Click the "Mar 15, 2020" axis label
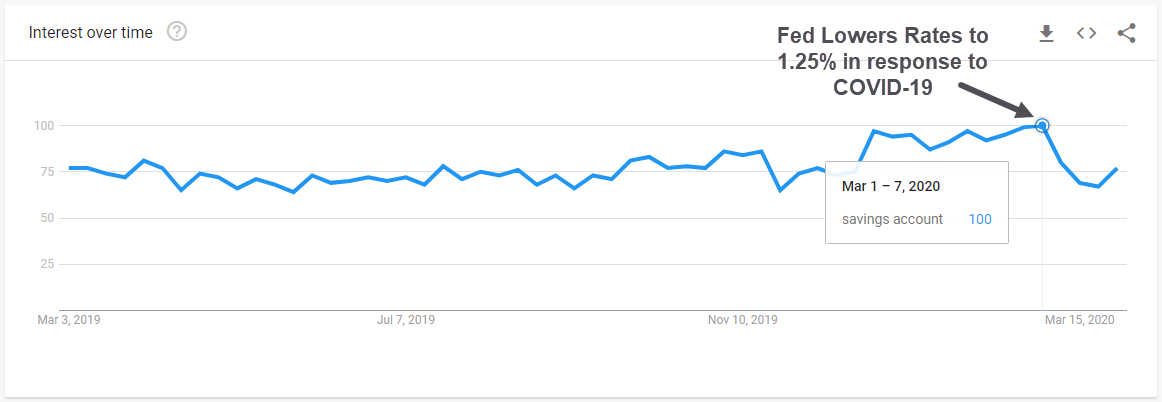1162x402 pixels. (x=1079, y=320)
